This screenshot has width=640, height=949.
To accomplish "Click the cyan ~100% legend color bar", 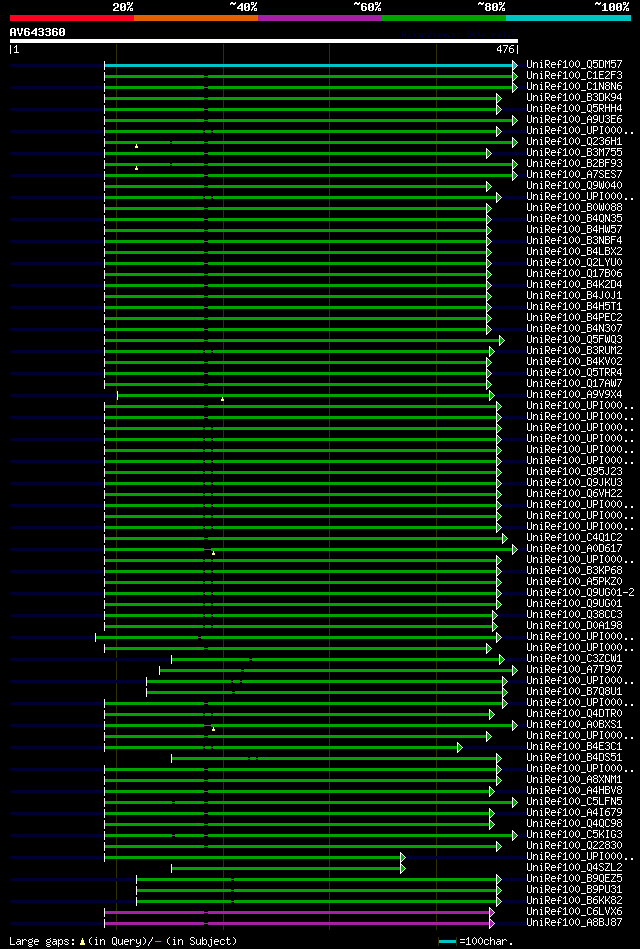I will [x=569, y=18].
